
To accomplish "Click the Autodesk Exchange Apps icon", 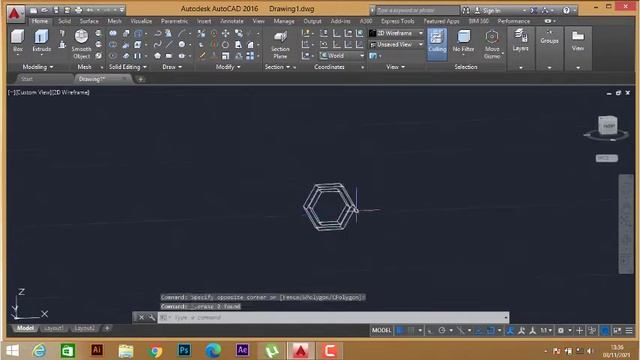I will point(533,10).
